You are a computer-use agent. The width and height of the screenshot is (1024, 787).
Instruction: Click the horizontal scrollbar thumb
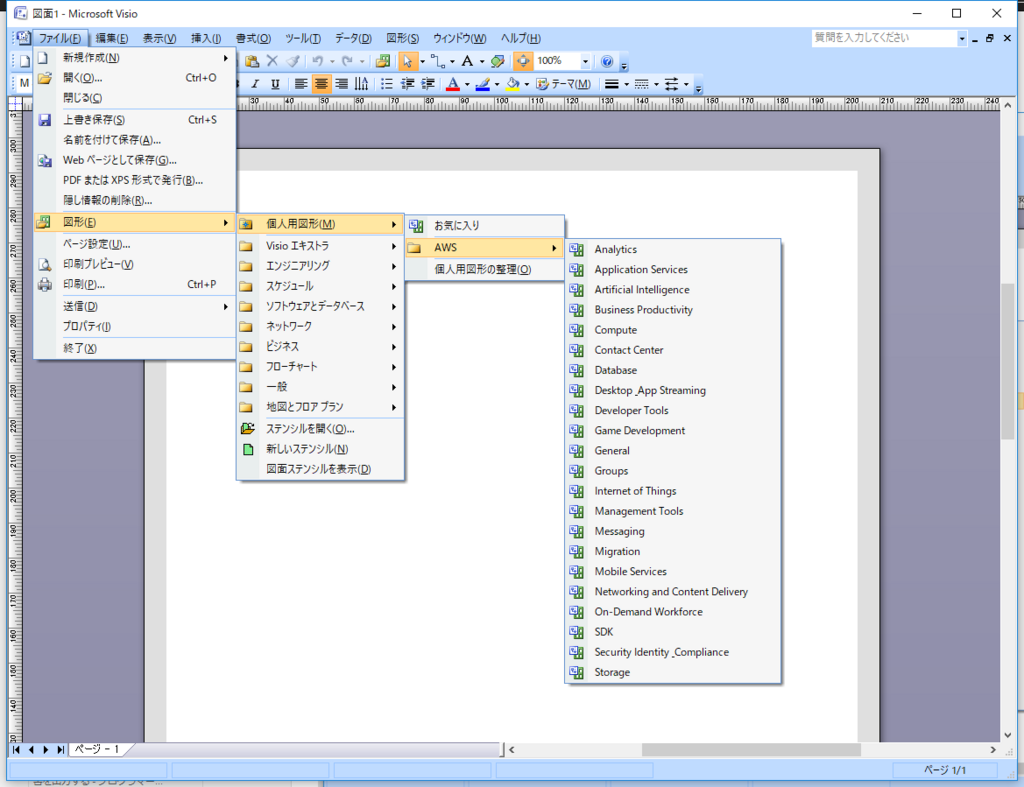pyautogui.click(x=751, y=750)
